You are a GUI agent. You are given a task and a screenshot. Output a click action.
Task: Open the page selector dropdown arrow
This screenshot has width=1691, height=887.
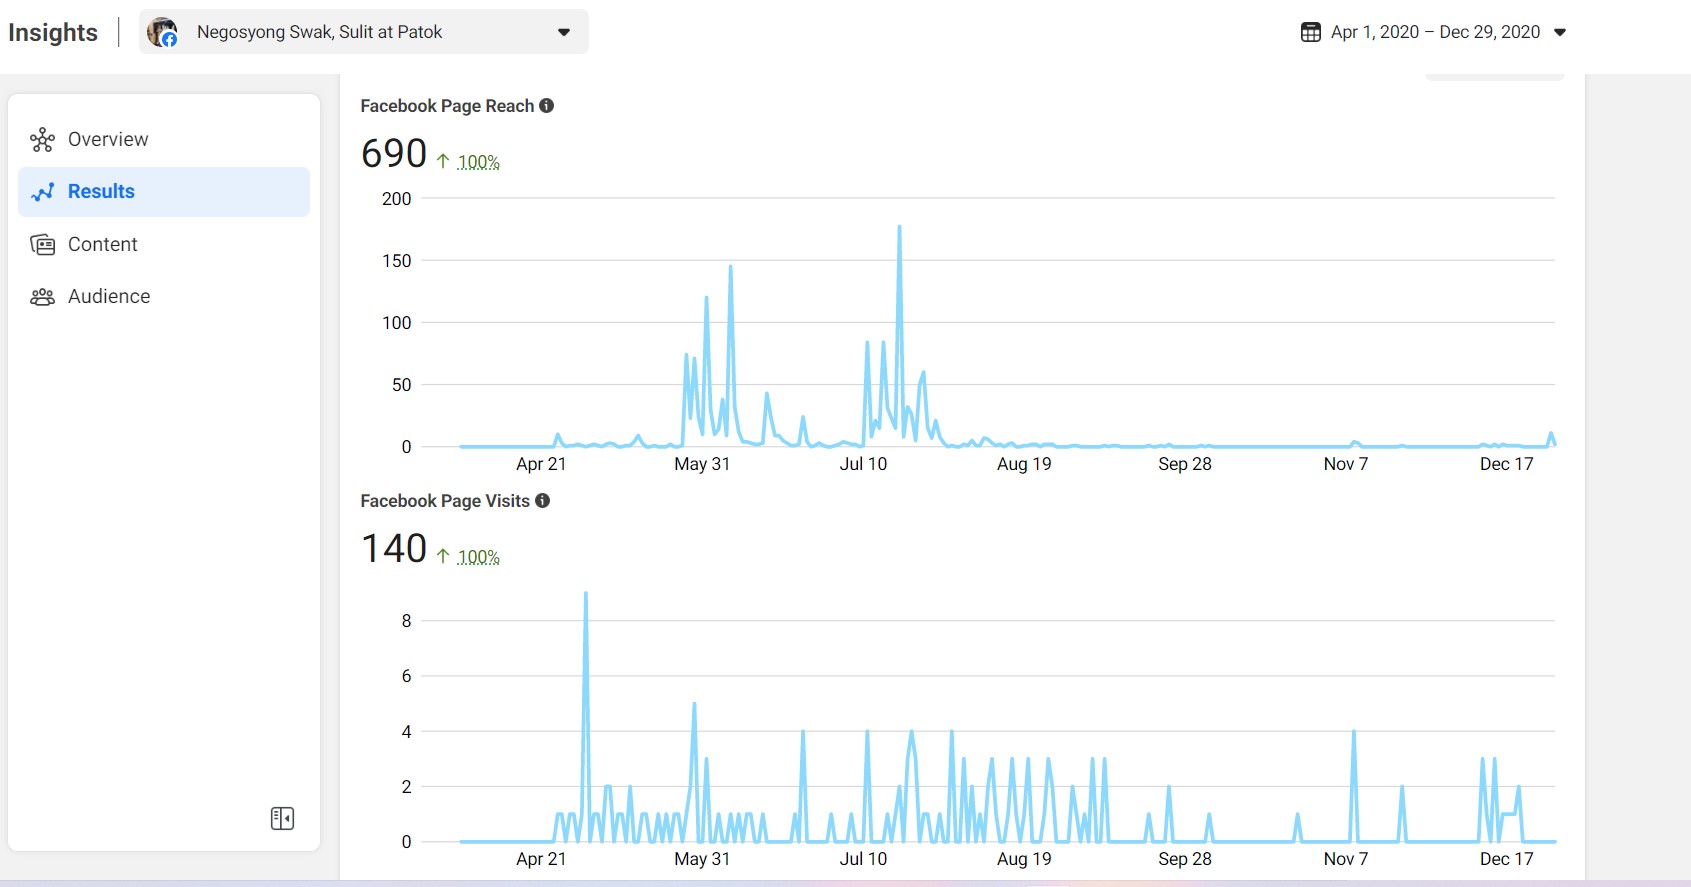pyautogui.click(x=564, y=32)
